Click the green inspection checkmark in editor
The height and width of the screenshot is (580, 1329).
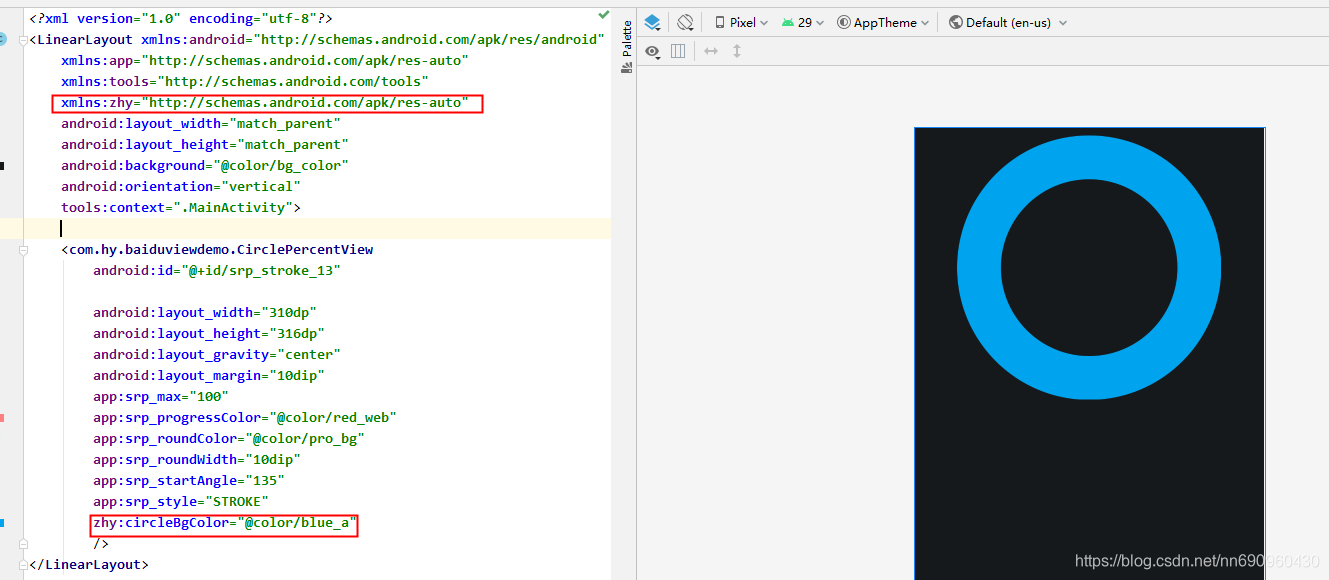click(x=603, y=15)
